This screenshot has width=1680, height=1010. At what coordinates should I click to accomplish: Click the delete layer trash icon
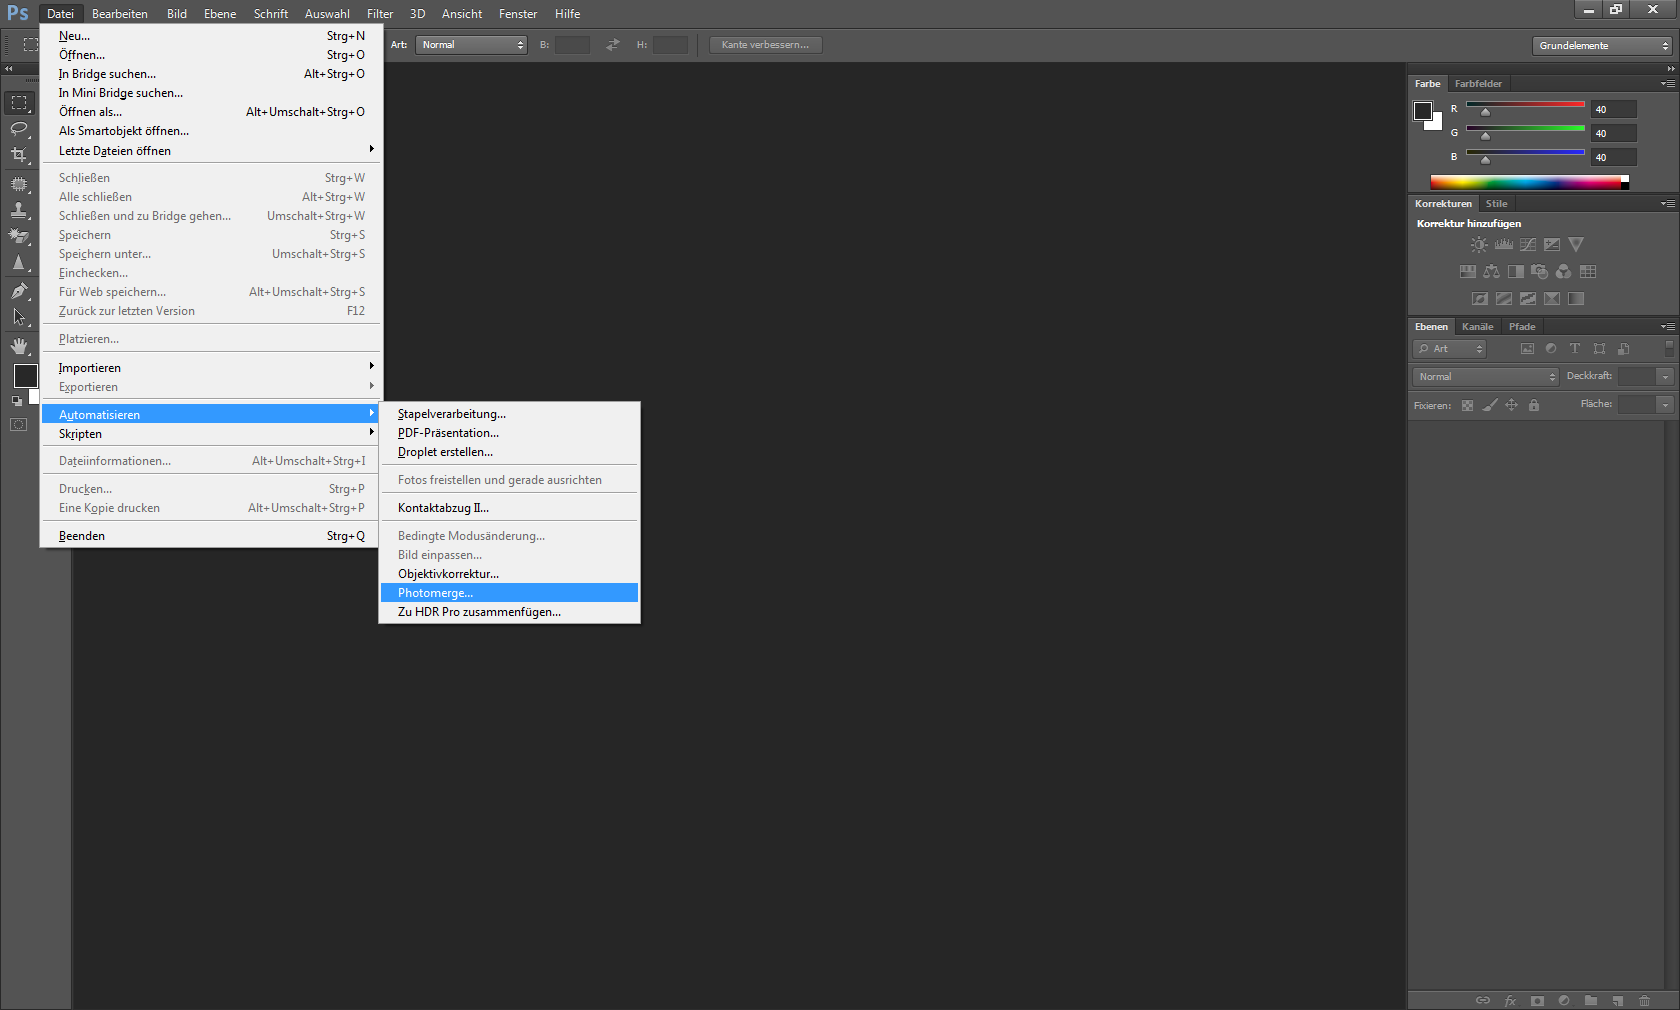click(1645, 1001)
